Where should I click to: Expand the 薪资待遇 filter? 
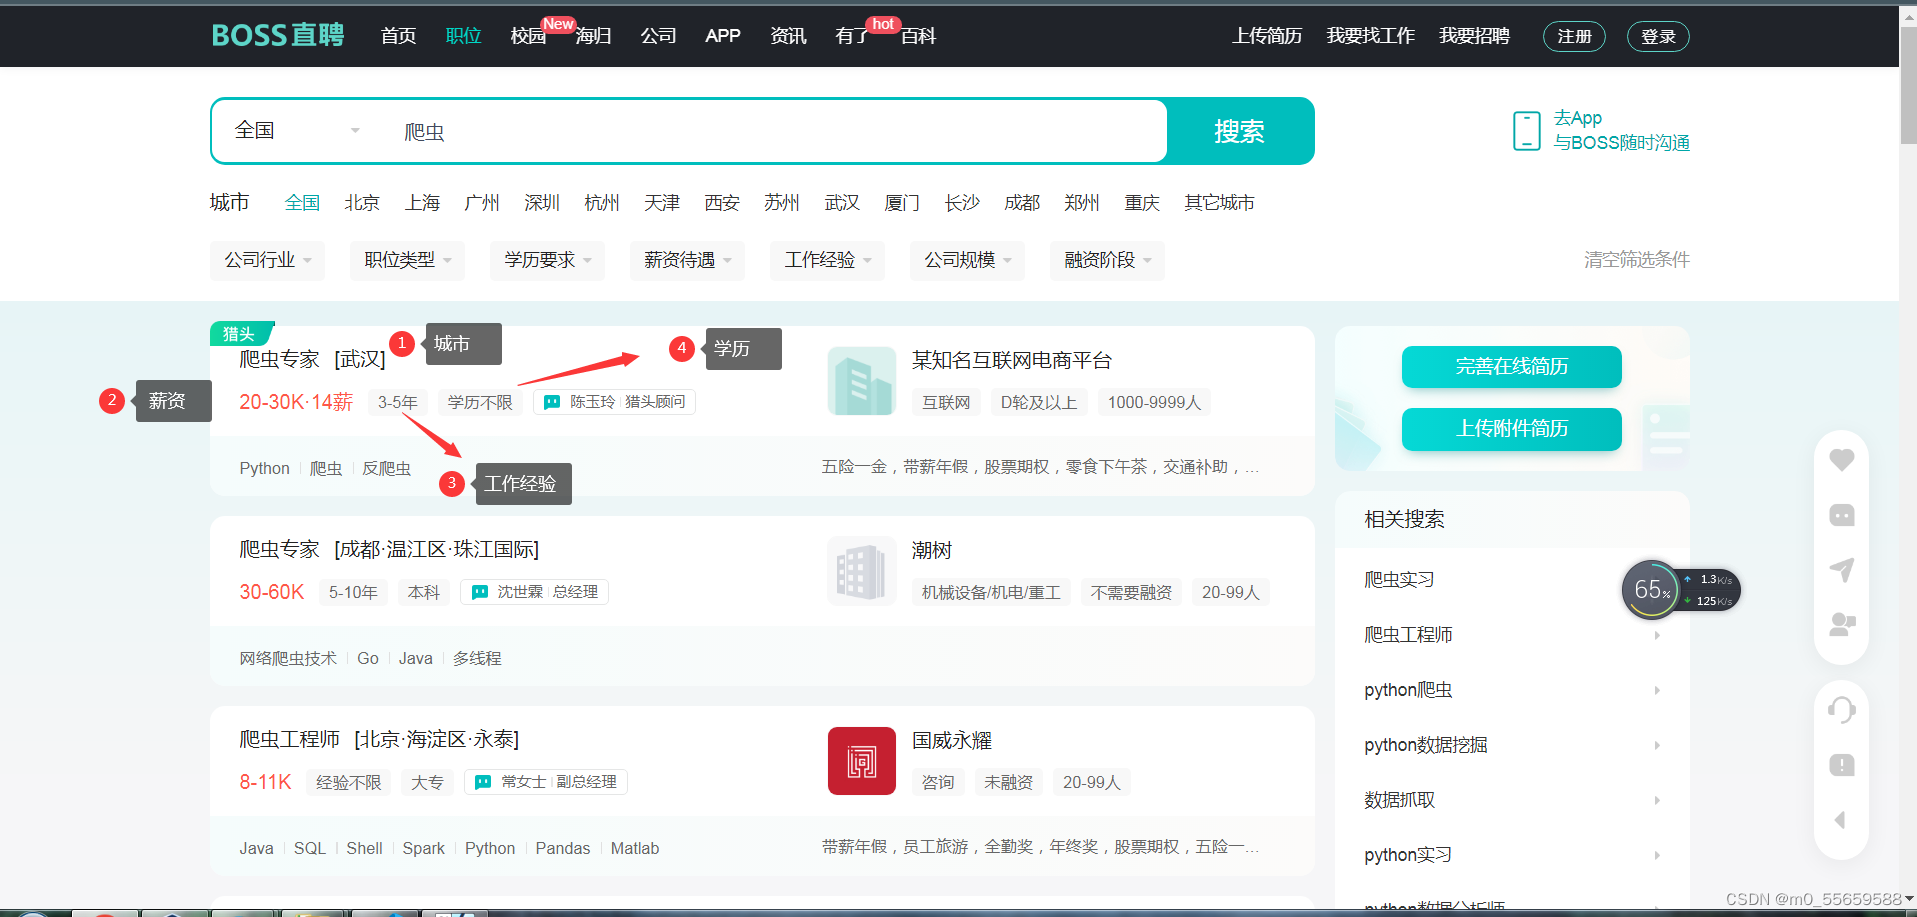(x=687, y=260)
